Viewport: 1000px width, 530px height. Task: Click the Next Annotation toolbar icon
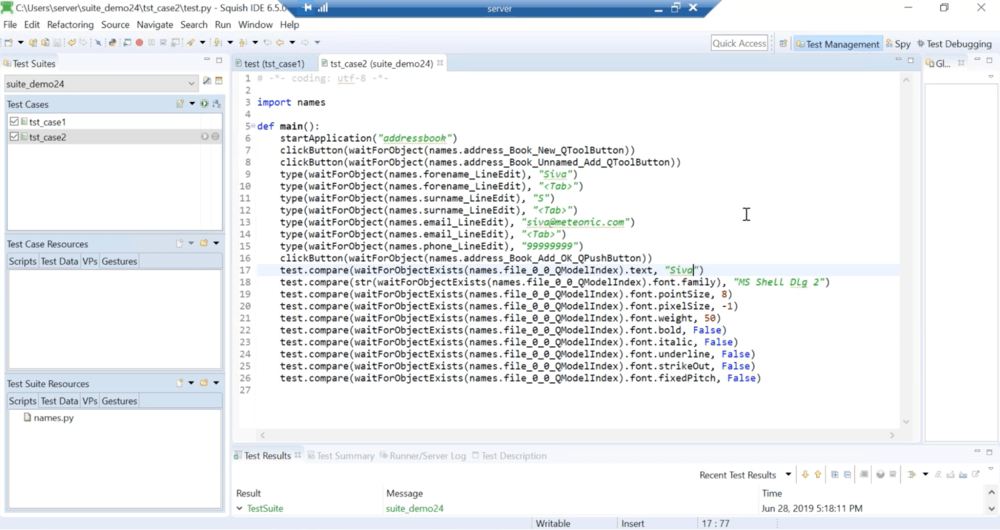[217, 43]
